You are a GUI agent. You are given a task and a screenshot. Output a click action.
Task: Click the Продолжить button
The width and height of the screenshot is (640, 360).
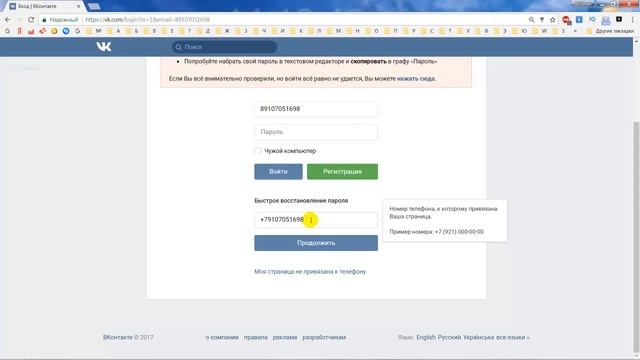(316, 243)
